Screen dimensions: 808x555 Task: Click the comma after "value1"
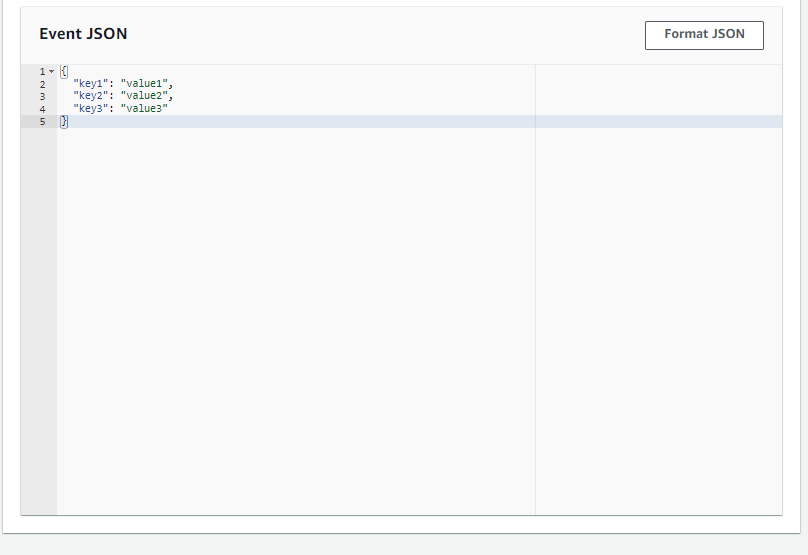point(170,84)
